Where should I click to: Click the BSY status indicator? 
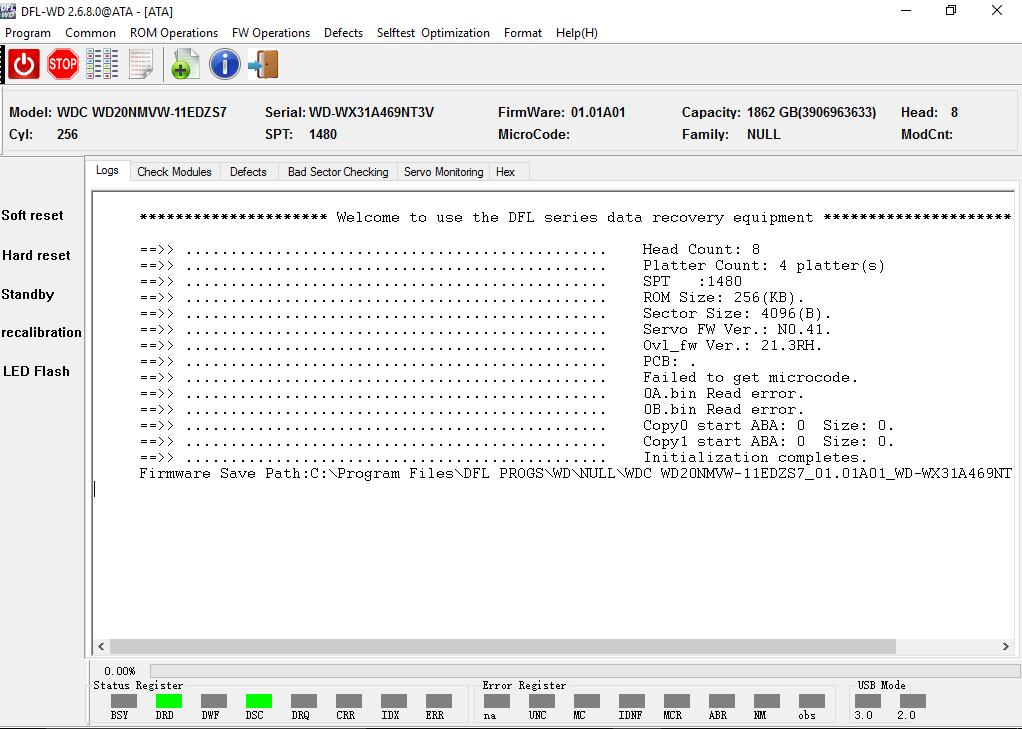[x=124, y=701]
